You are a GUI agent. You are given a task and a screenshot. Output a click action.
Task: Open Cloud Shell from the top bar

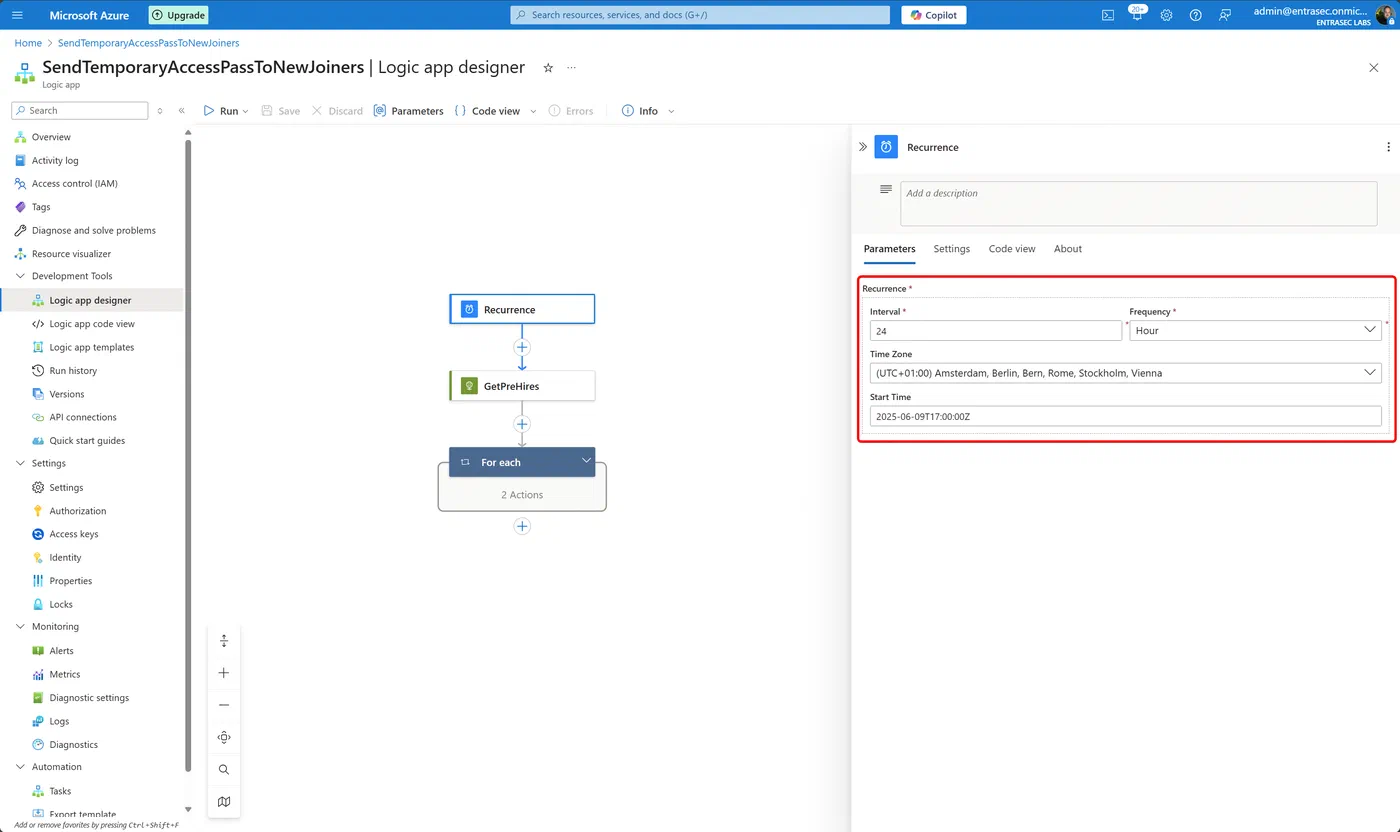(1108, 15)
